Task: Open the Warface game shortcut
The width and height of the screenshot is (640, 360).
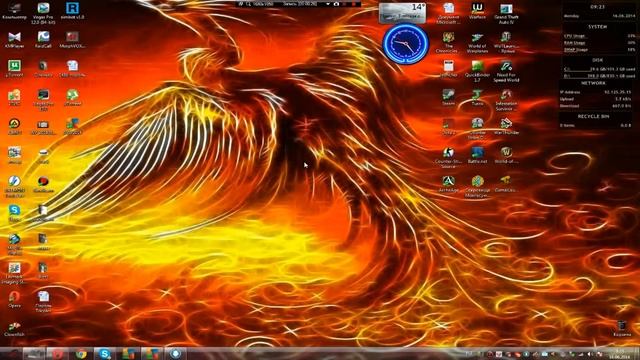Action: (477, 11)
